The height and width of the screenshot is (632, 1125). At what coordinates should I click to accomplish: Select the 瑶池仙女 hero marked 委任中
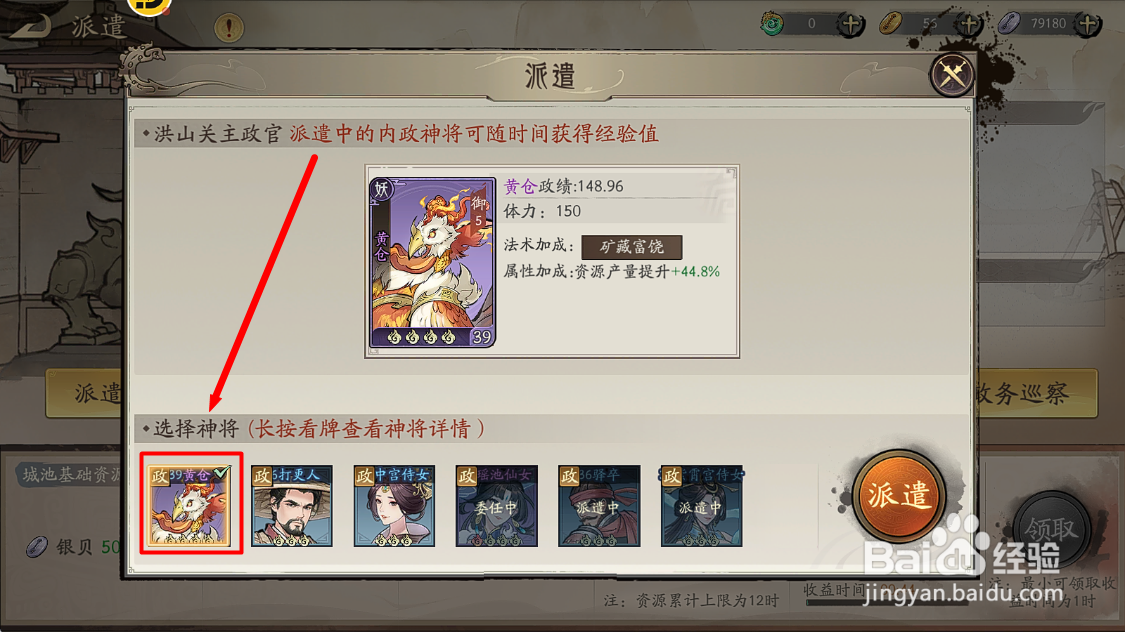[x=496, y=506]
